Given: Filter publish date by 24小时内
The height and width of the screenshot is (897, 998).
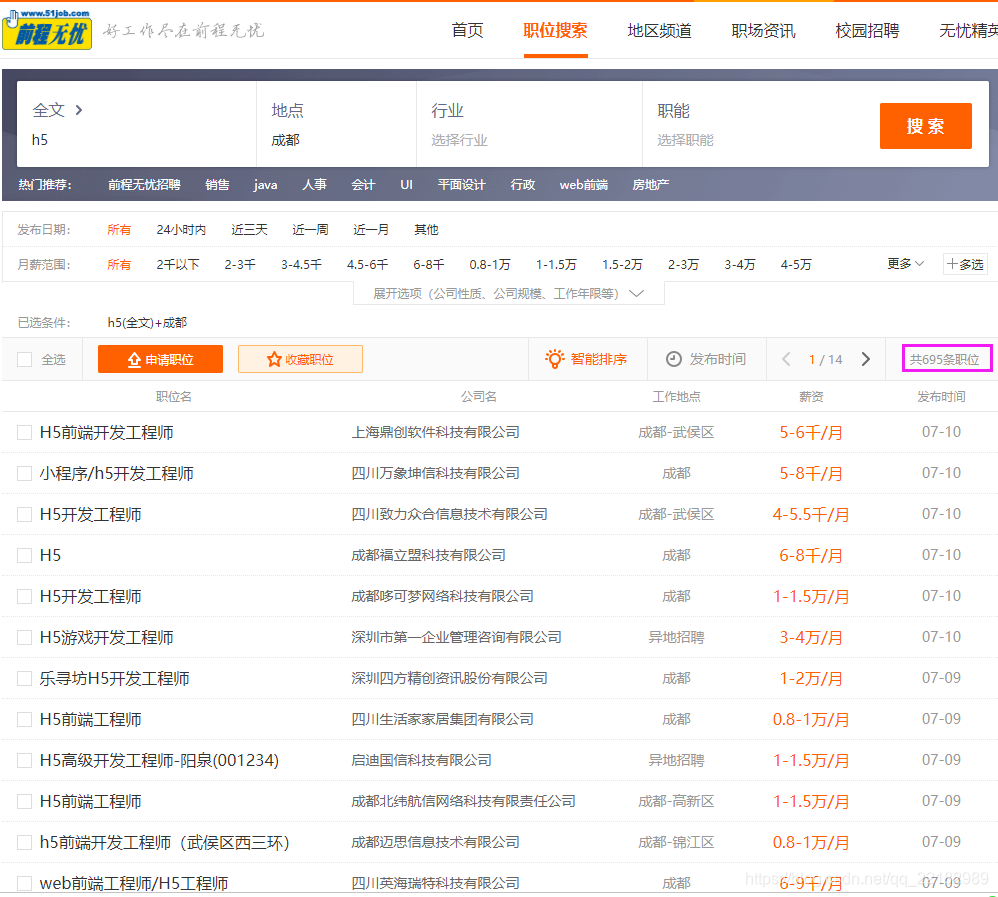Looking at the screenshot, I should tap(181, 229).
